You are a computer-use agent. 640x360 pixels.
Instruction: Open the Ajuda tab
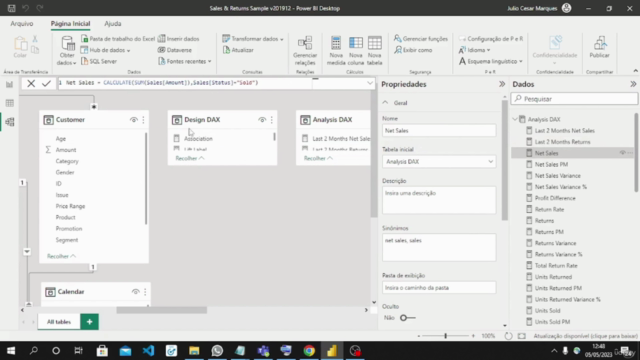click(x=113, y=24)
